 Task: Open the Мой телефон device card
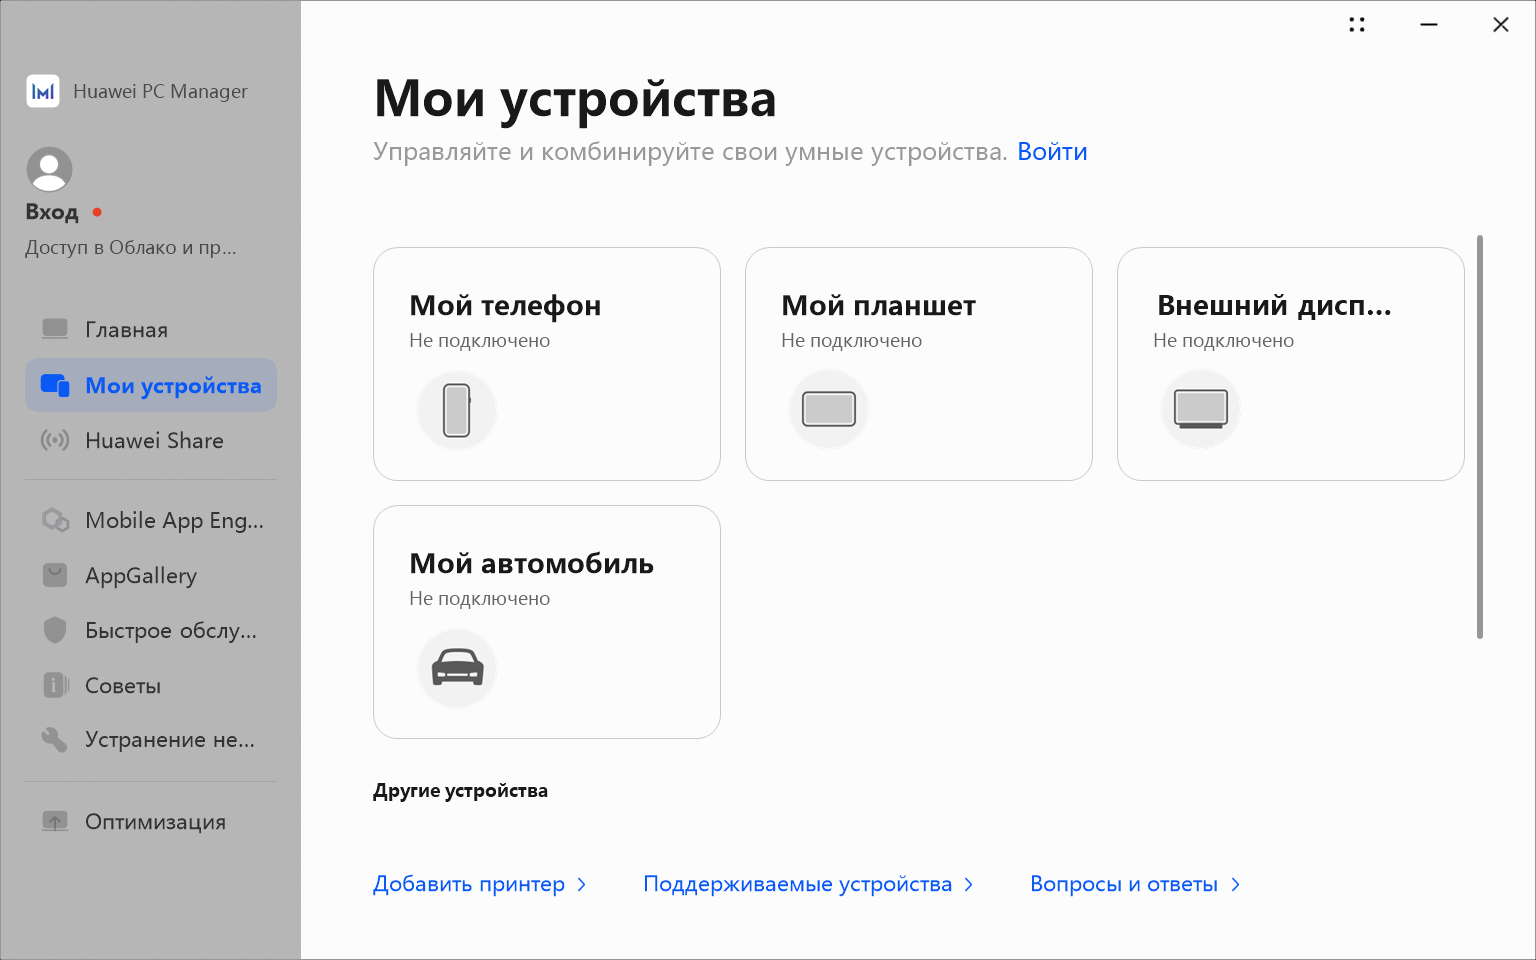[547, 364]
